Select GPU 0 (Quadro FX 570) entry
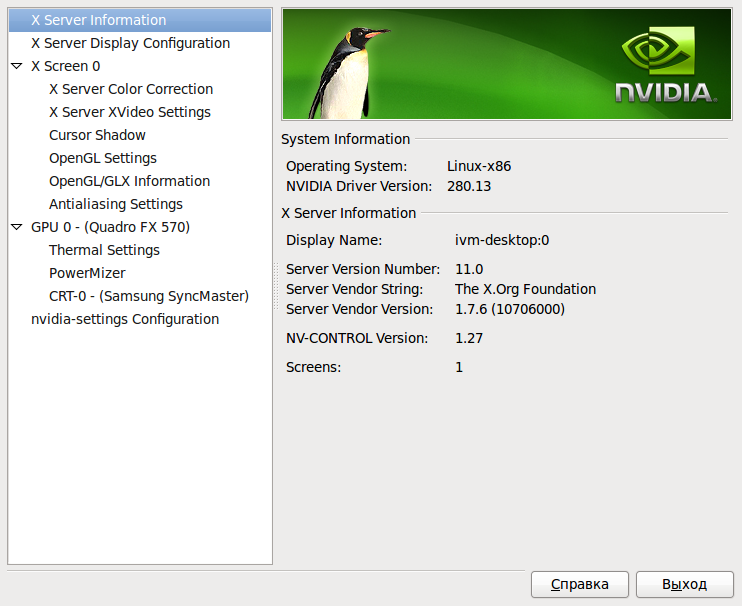 point(110,227)
